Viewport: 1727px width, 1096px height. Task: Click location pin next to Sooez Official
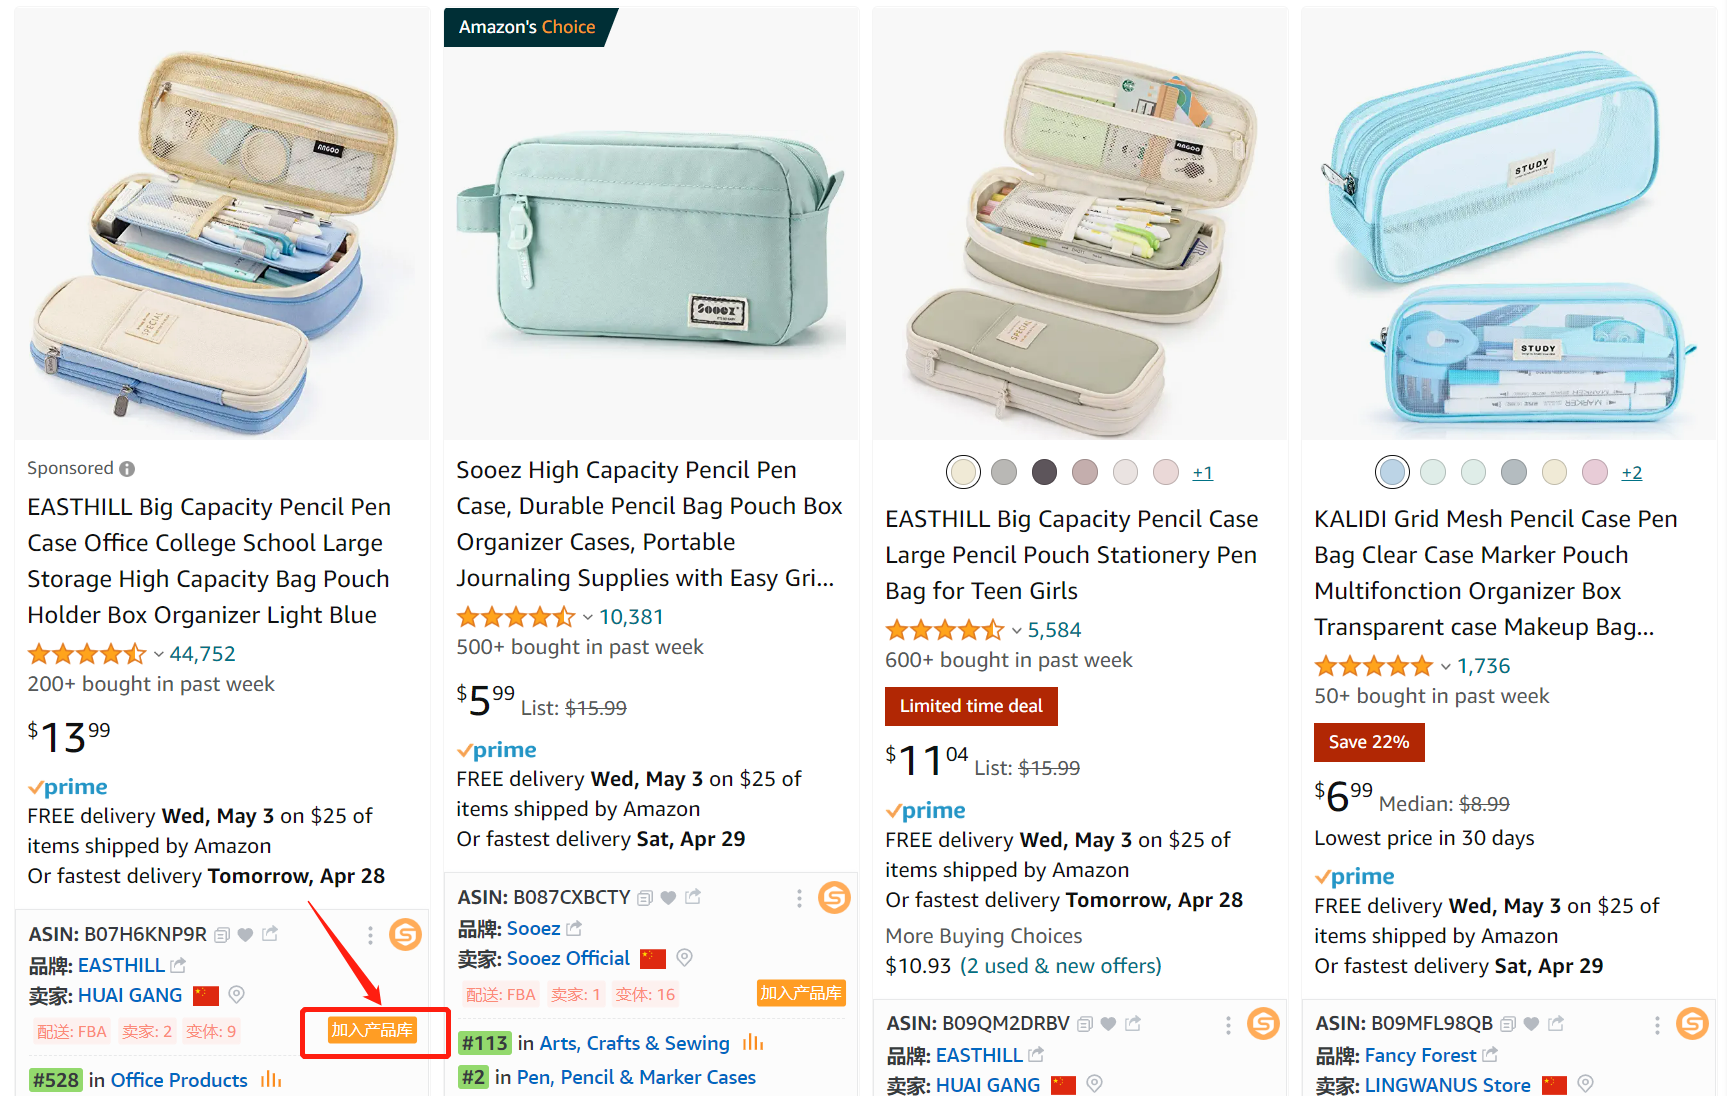(685, 958)
